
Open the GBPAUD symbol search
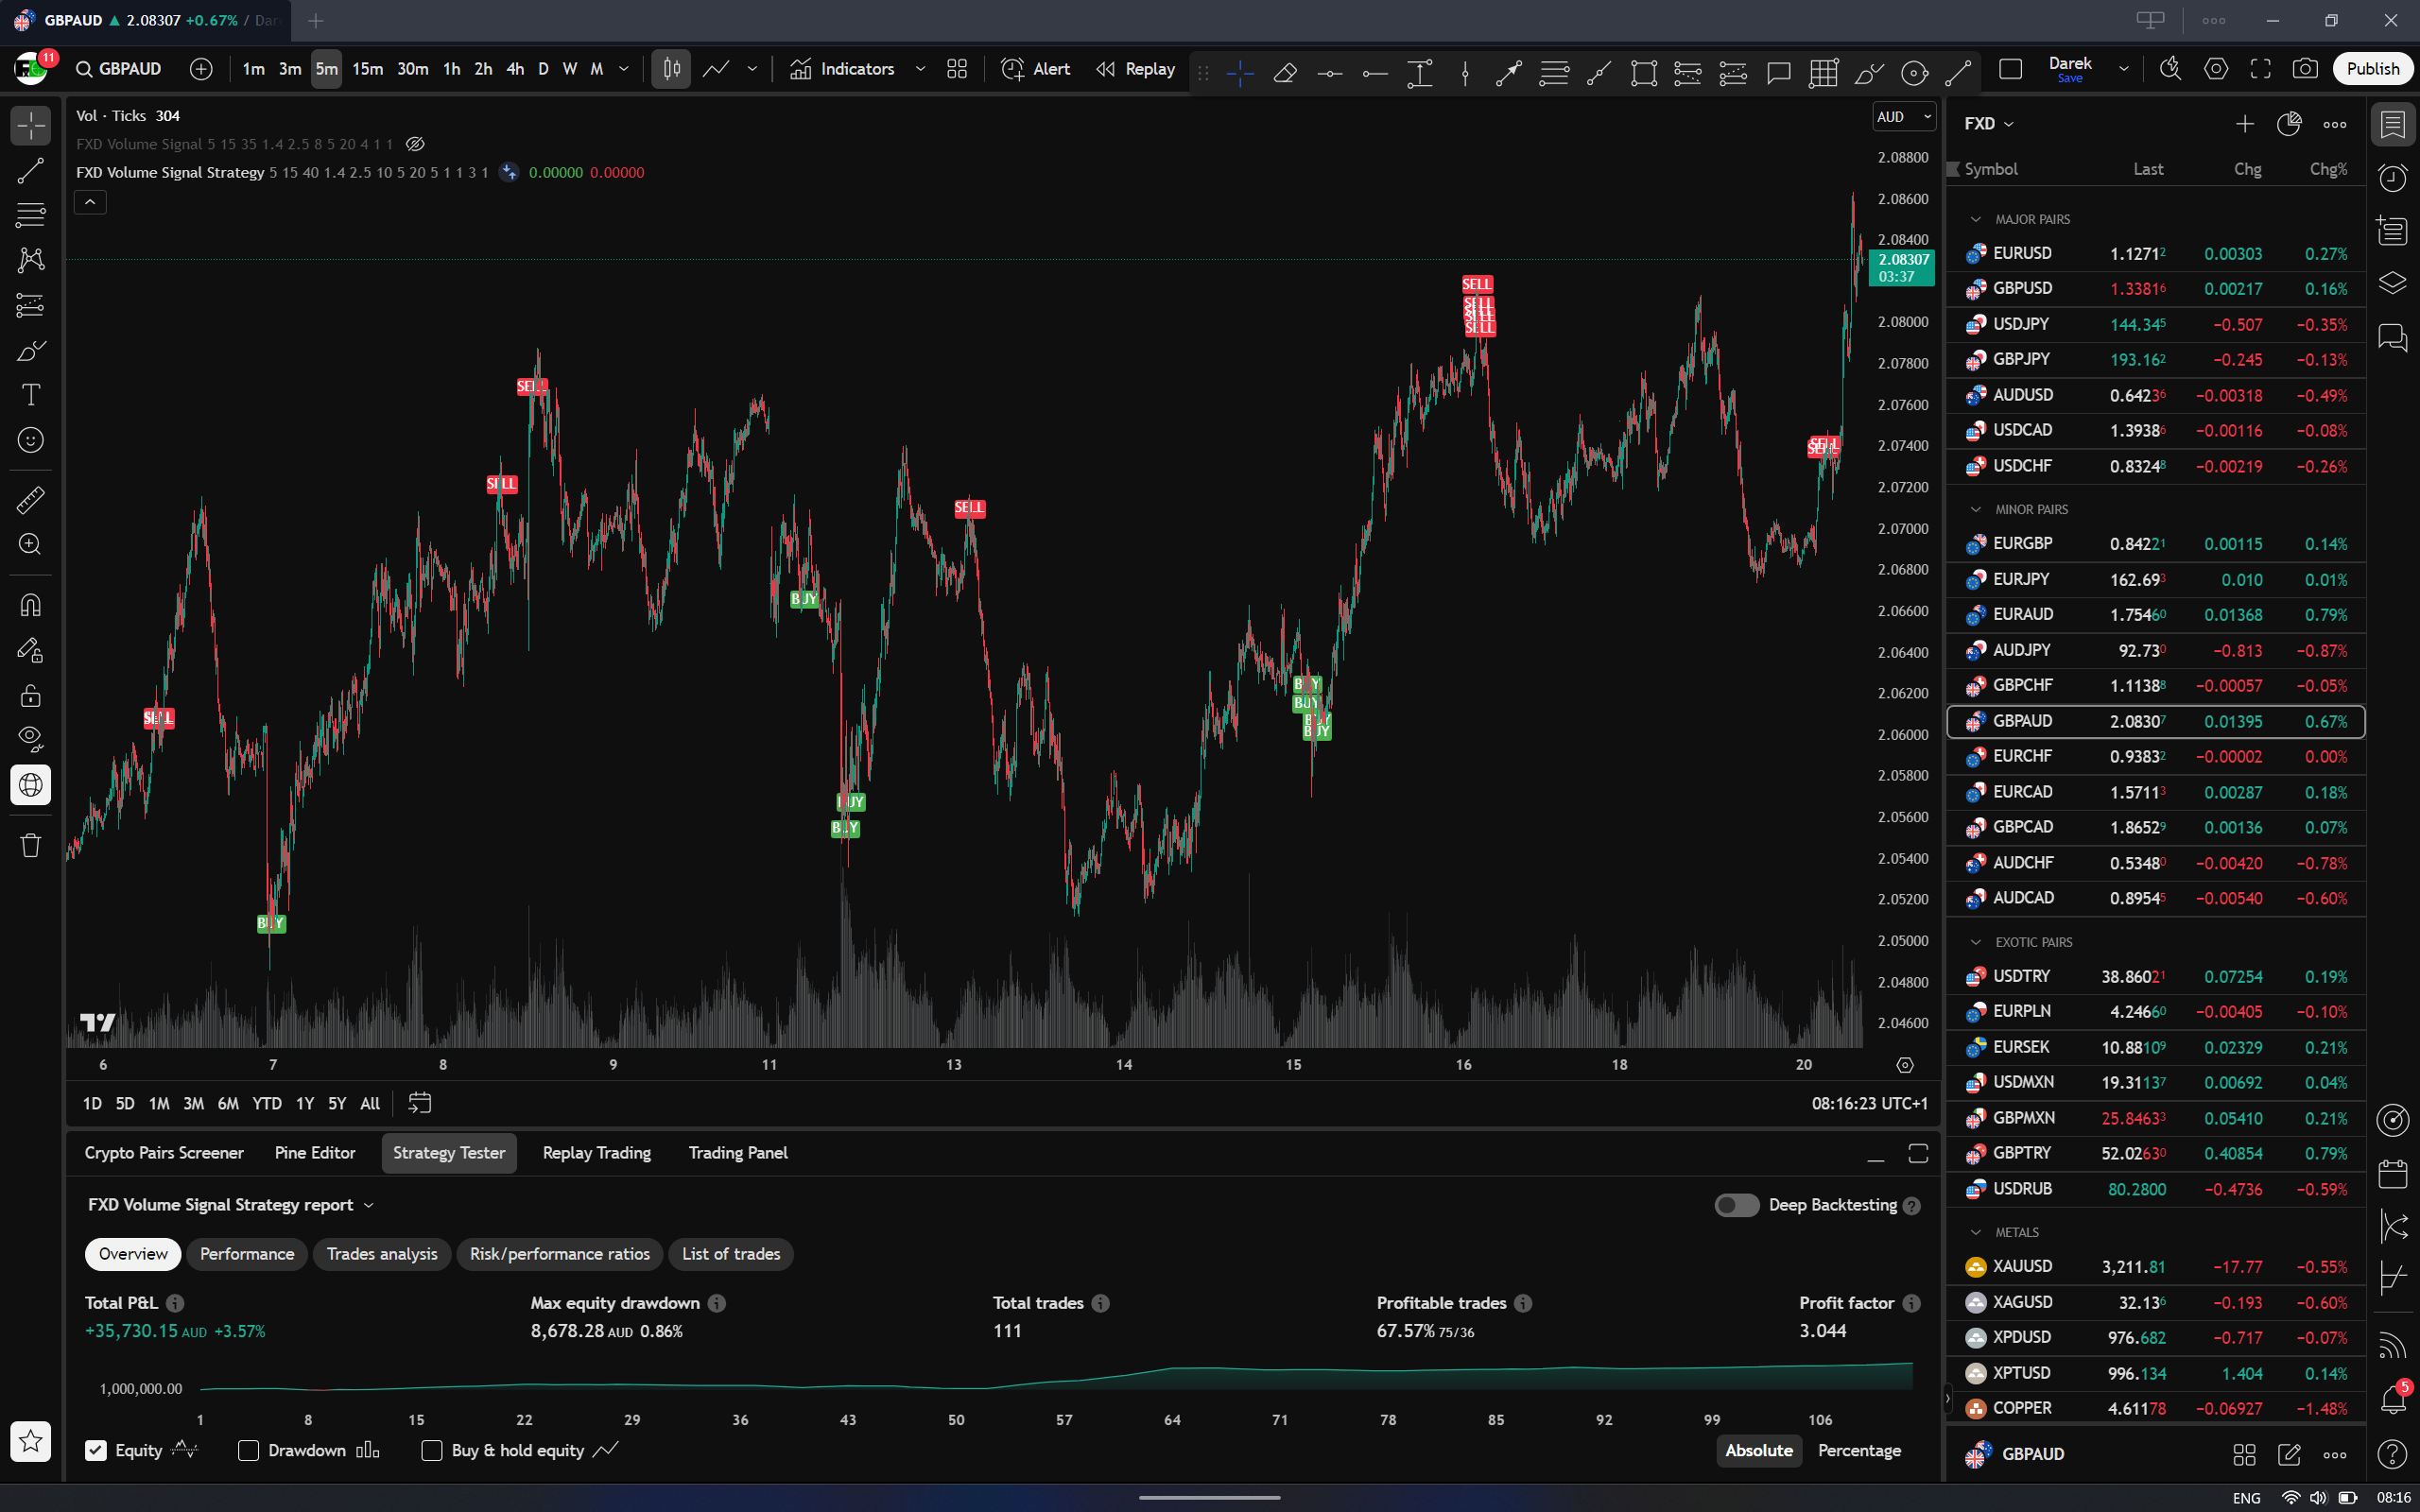(119, 69)
